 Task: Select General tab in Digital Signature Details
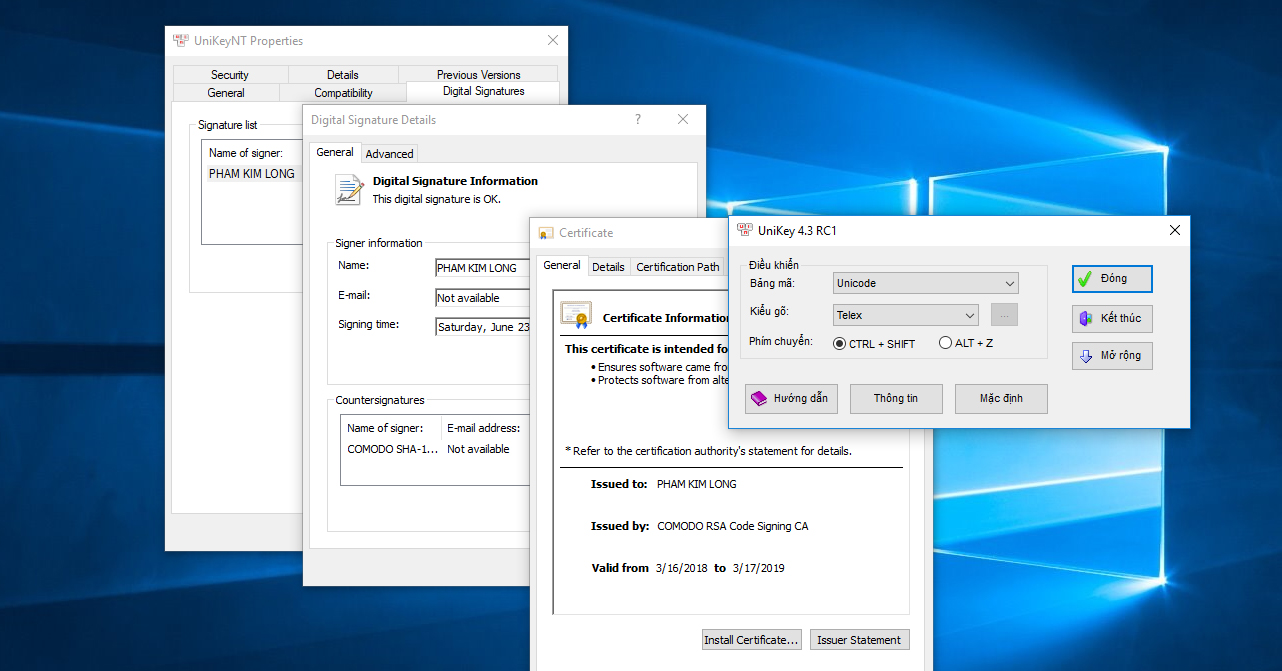pyautogui.click(x=335, y=152)
